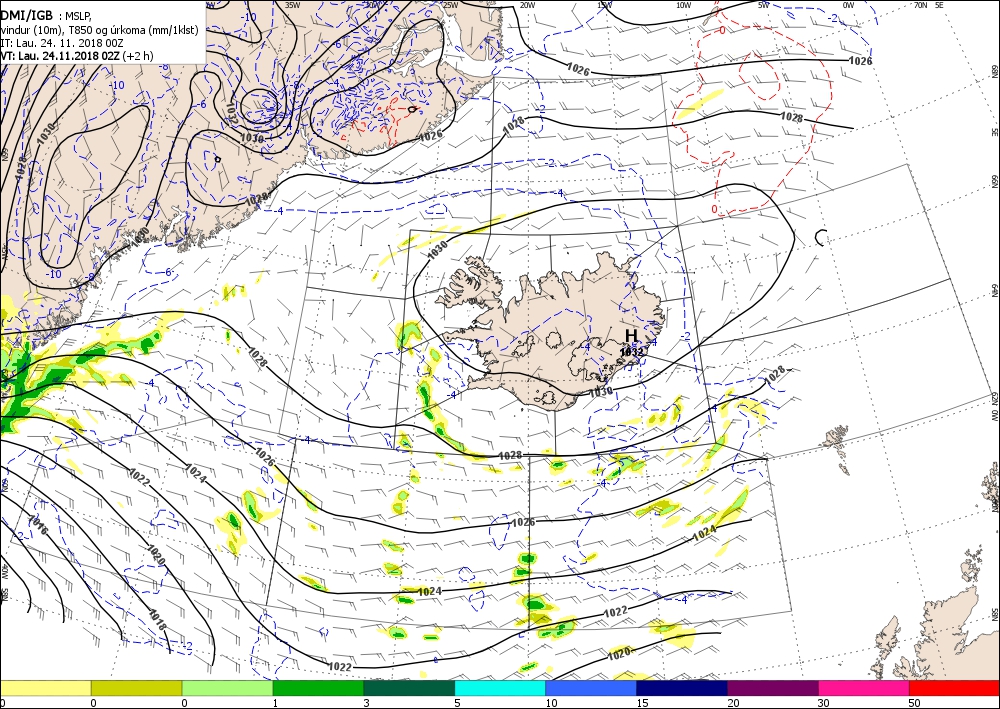Click legend scale value '30'
1000x709 pixels.
(824, 703)
